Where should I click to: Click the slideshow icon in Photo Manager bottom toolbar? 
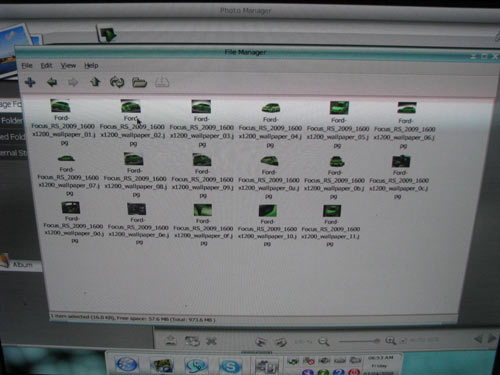[x=192, y=341]
